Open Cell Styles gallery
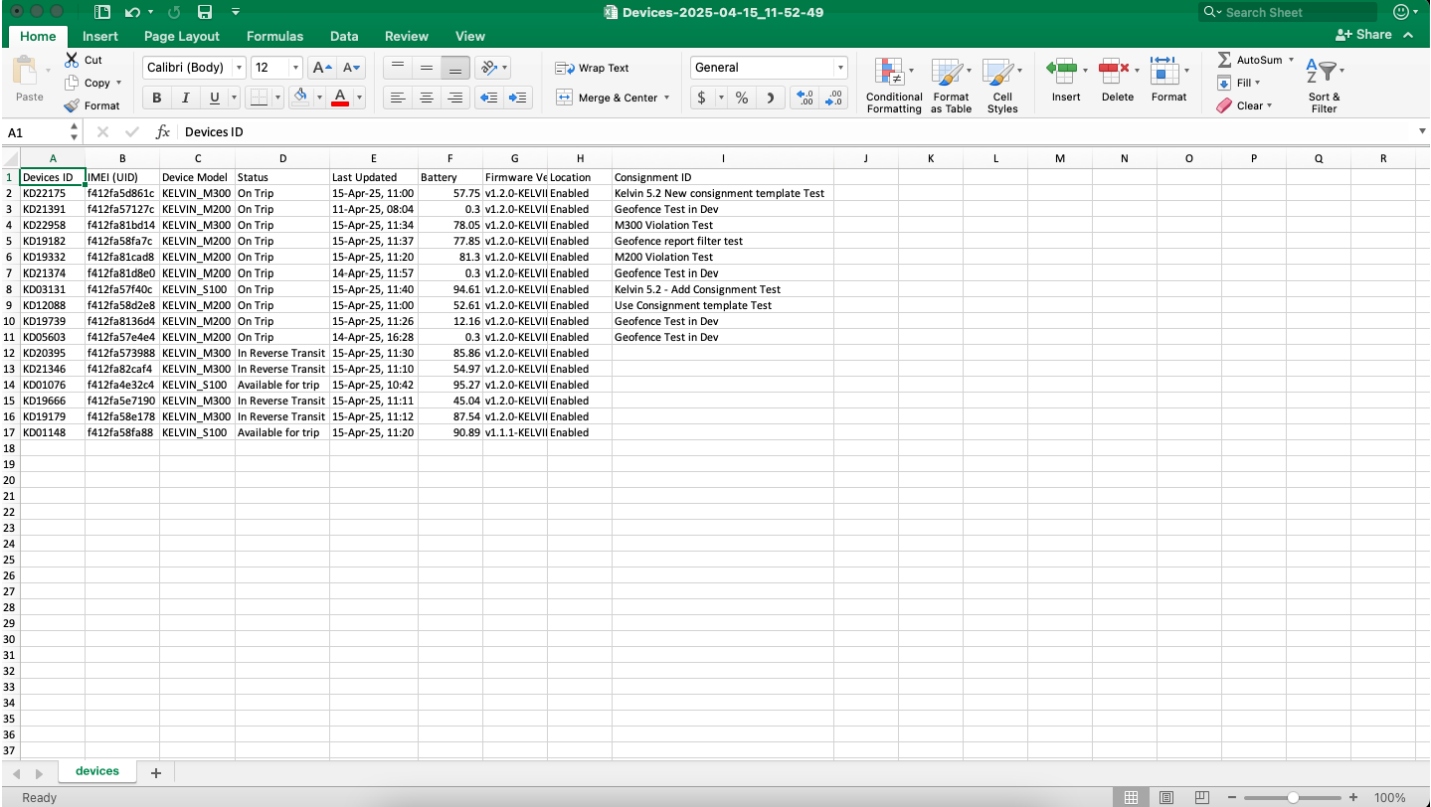1431x807 pixels. click(x=1002, y=85)
